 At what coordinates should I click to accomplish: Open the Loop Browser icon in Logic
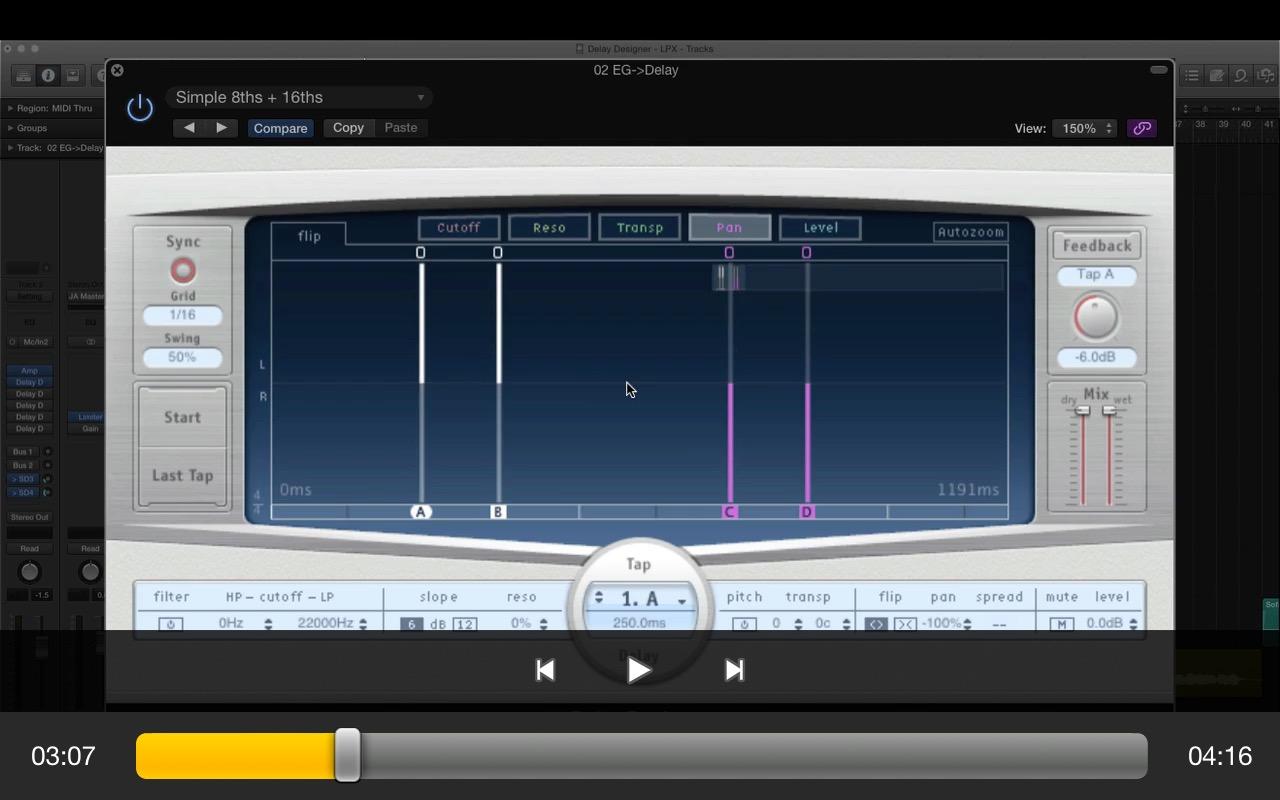click(1240, 75)
